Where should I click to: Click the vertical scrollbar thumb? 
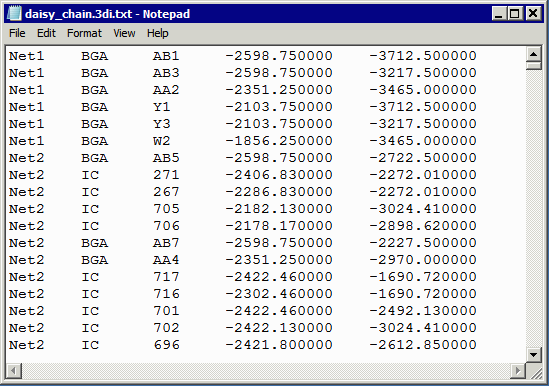[533, 66]
